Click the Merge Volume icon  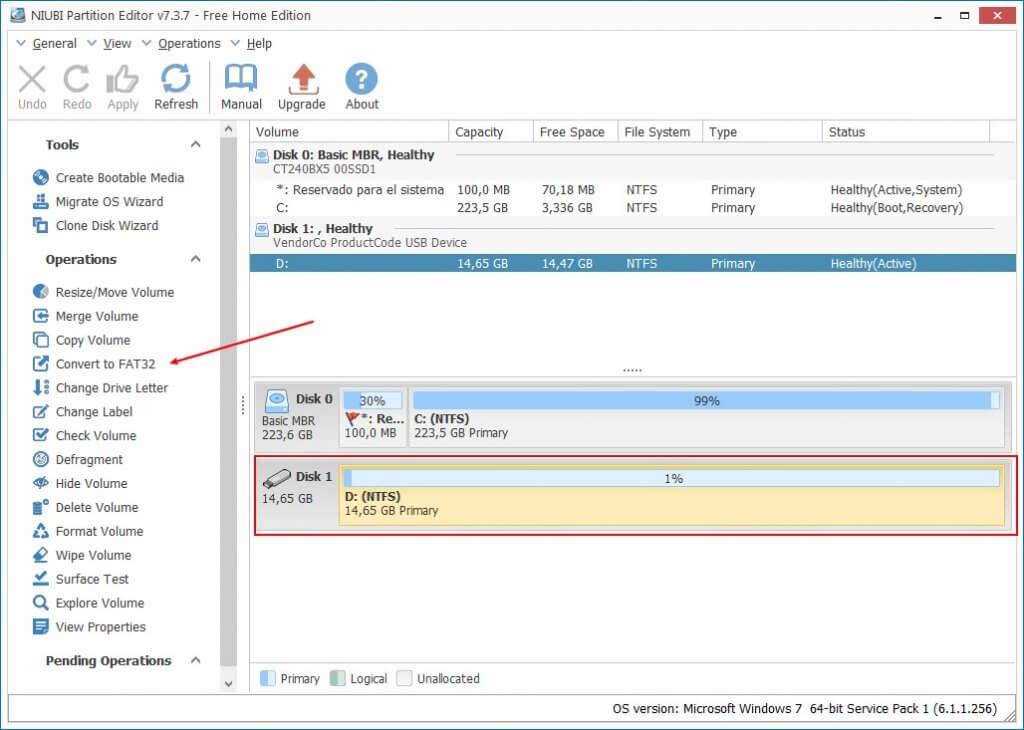pos(40,316)
